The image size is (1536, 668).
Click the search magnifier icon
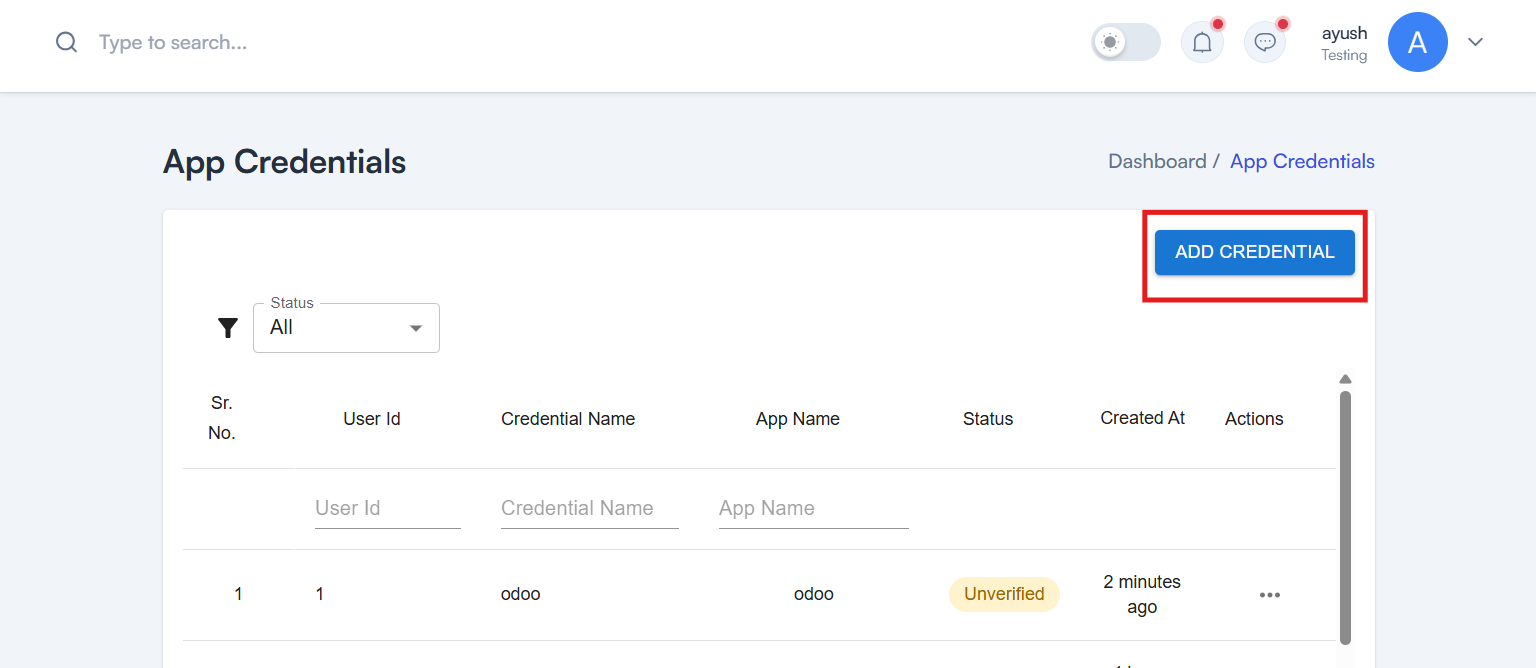[x=66, y=42]
